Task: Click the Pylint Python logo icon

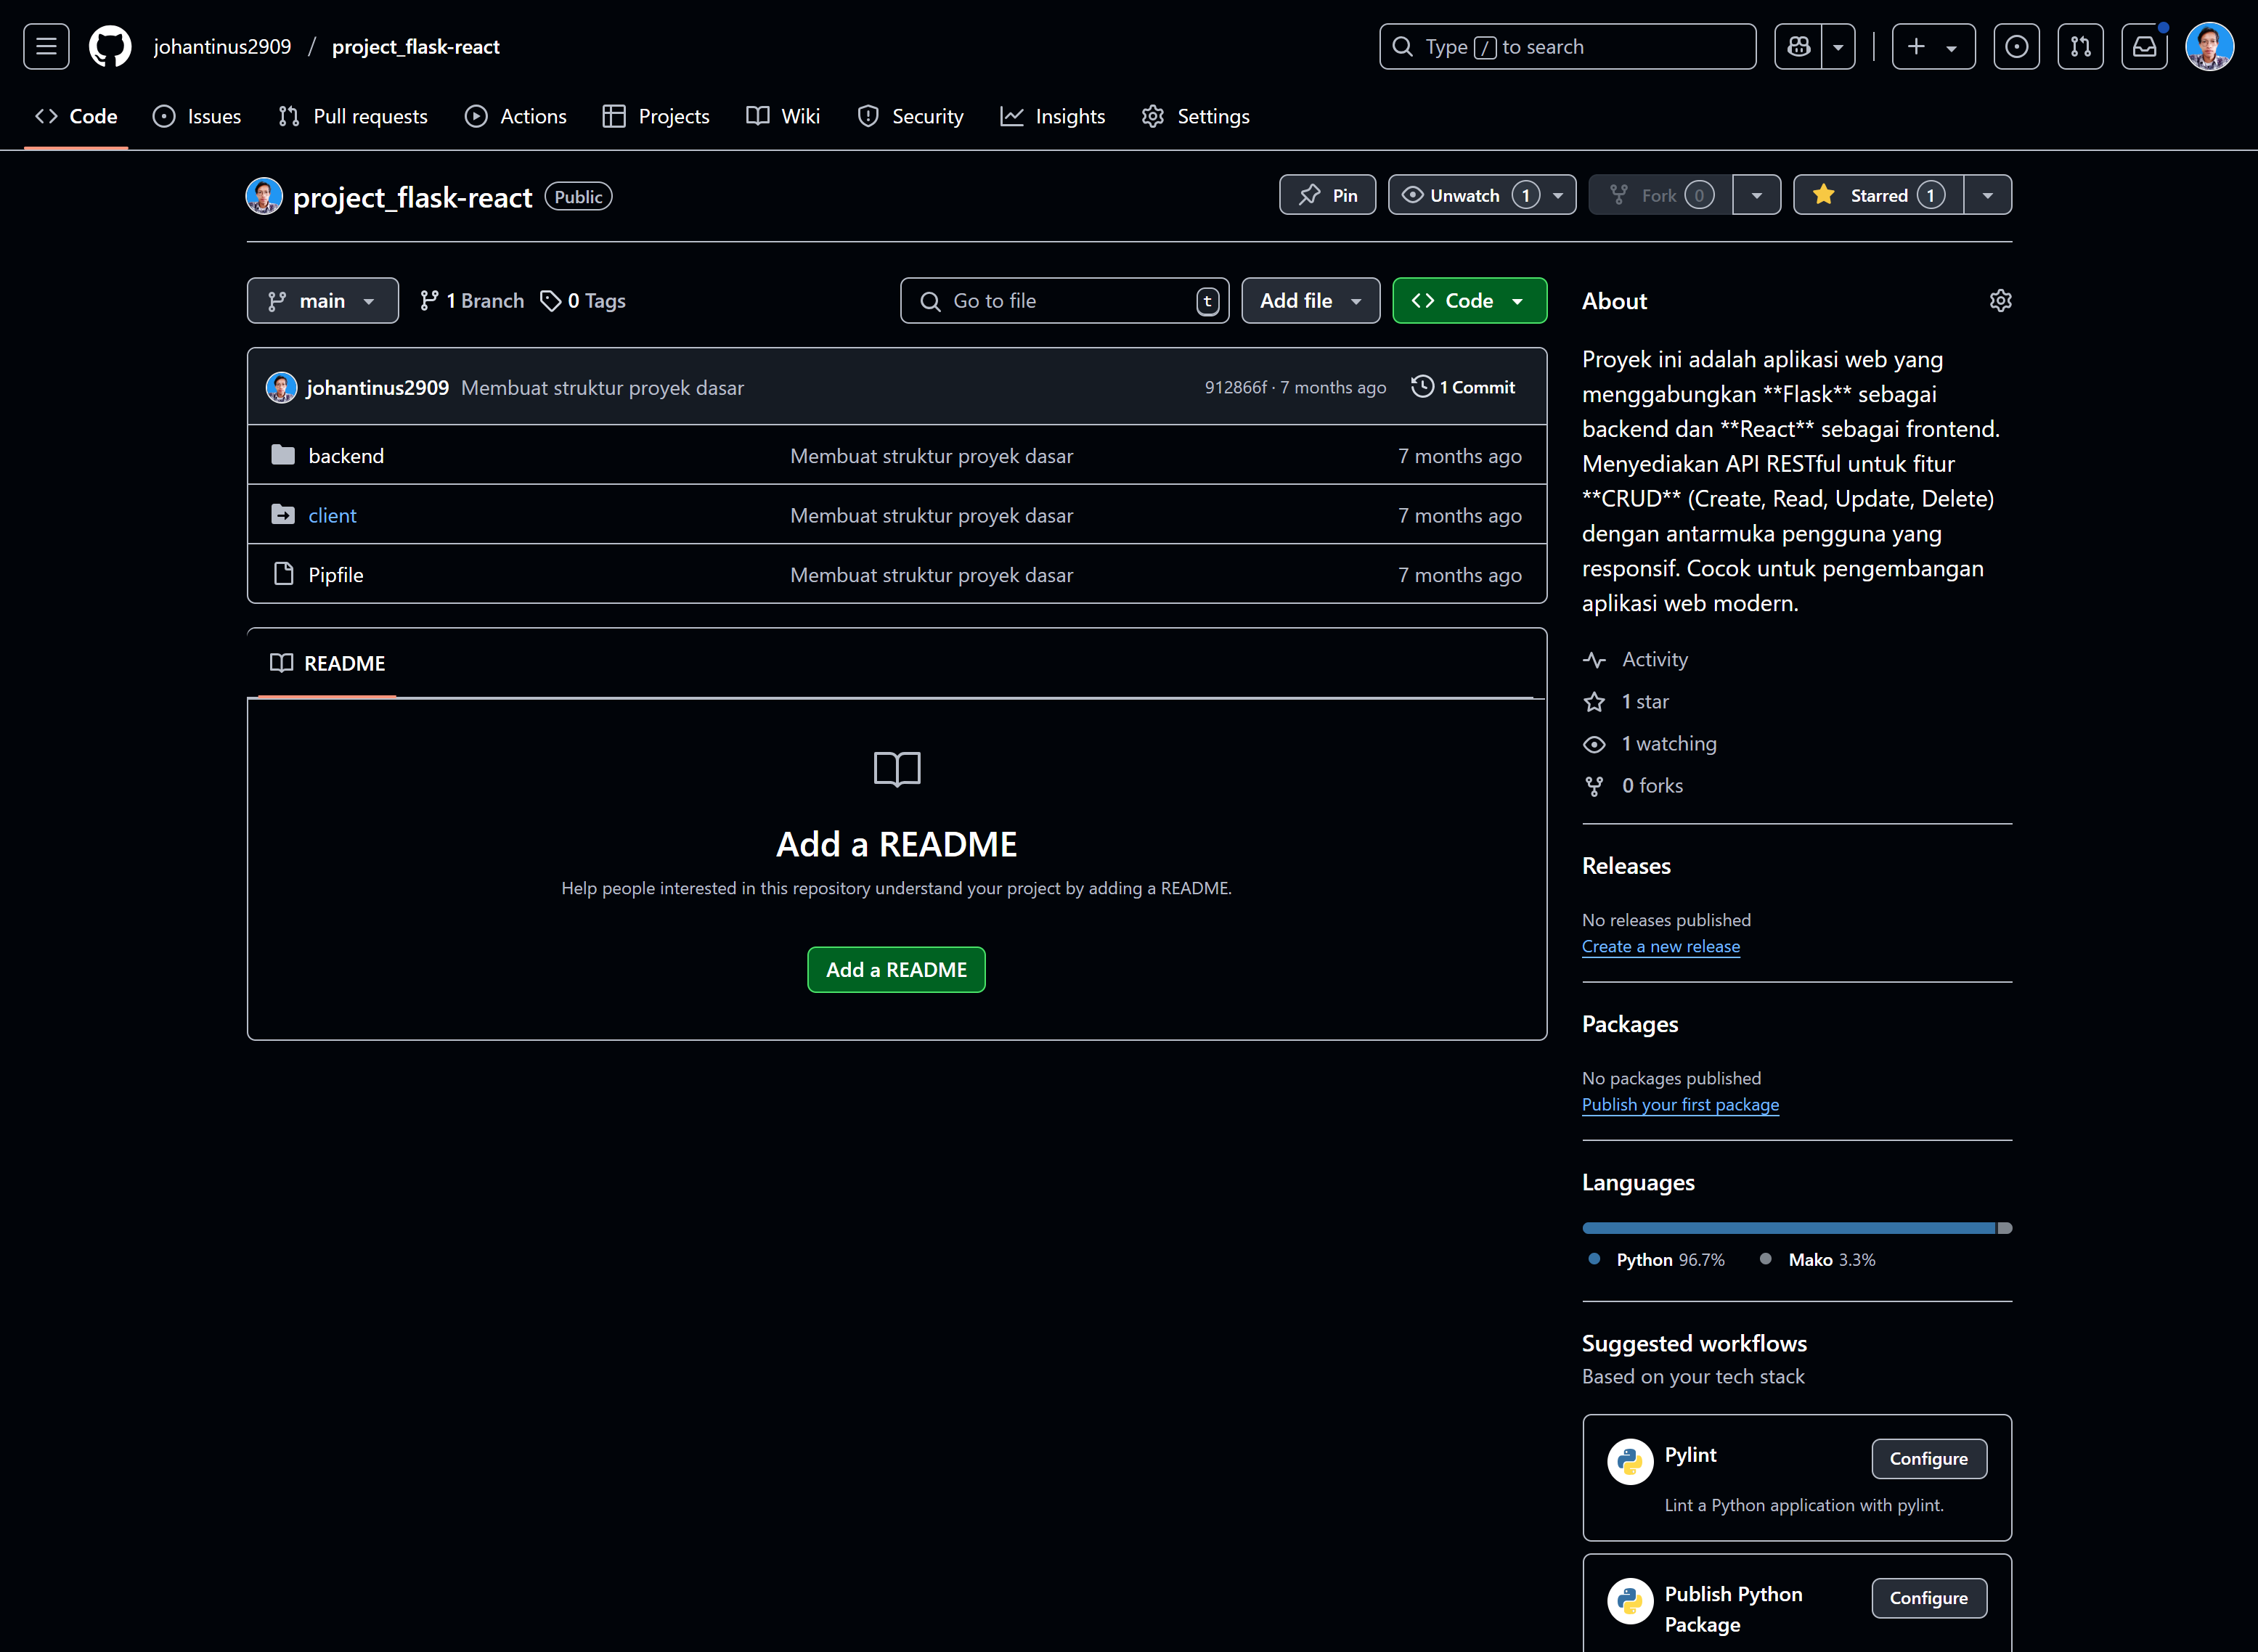Action: click(1630, 1461)
